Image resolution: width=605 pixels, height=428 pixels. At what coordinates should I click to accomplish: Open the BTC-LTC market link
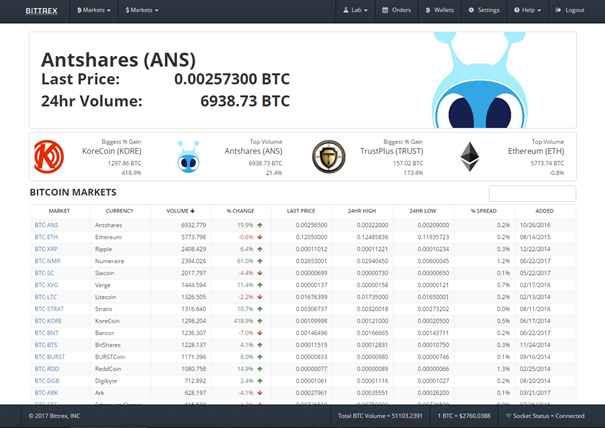[x=46, y=297]
